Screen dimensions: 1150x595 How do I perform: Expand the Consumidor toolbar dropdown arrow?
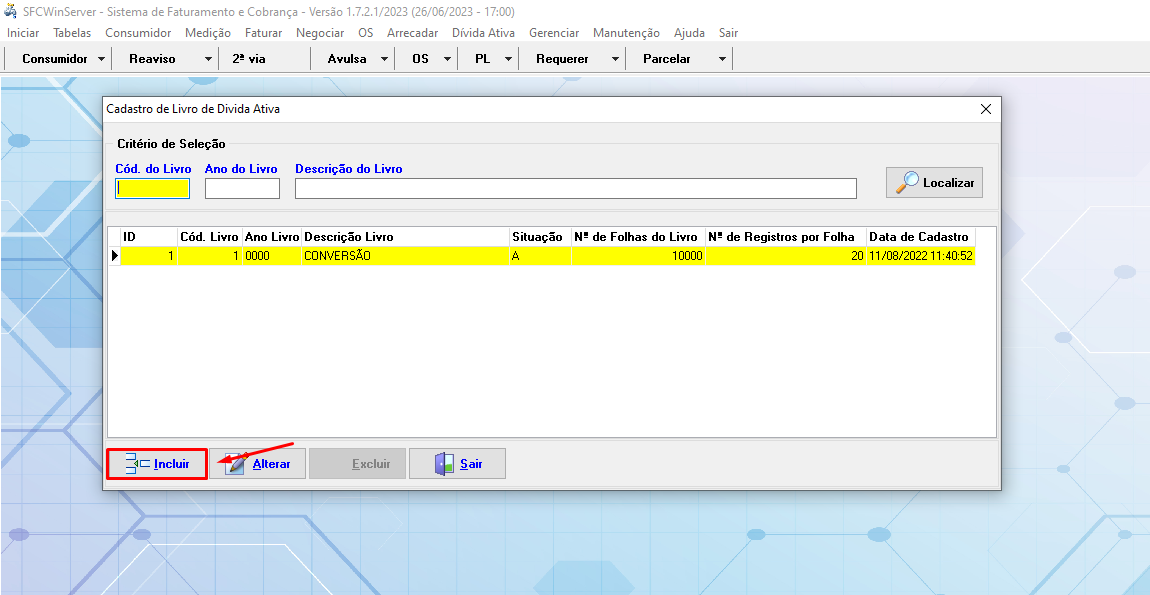pyautogui.click(x=102, y=59)
